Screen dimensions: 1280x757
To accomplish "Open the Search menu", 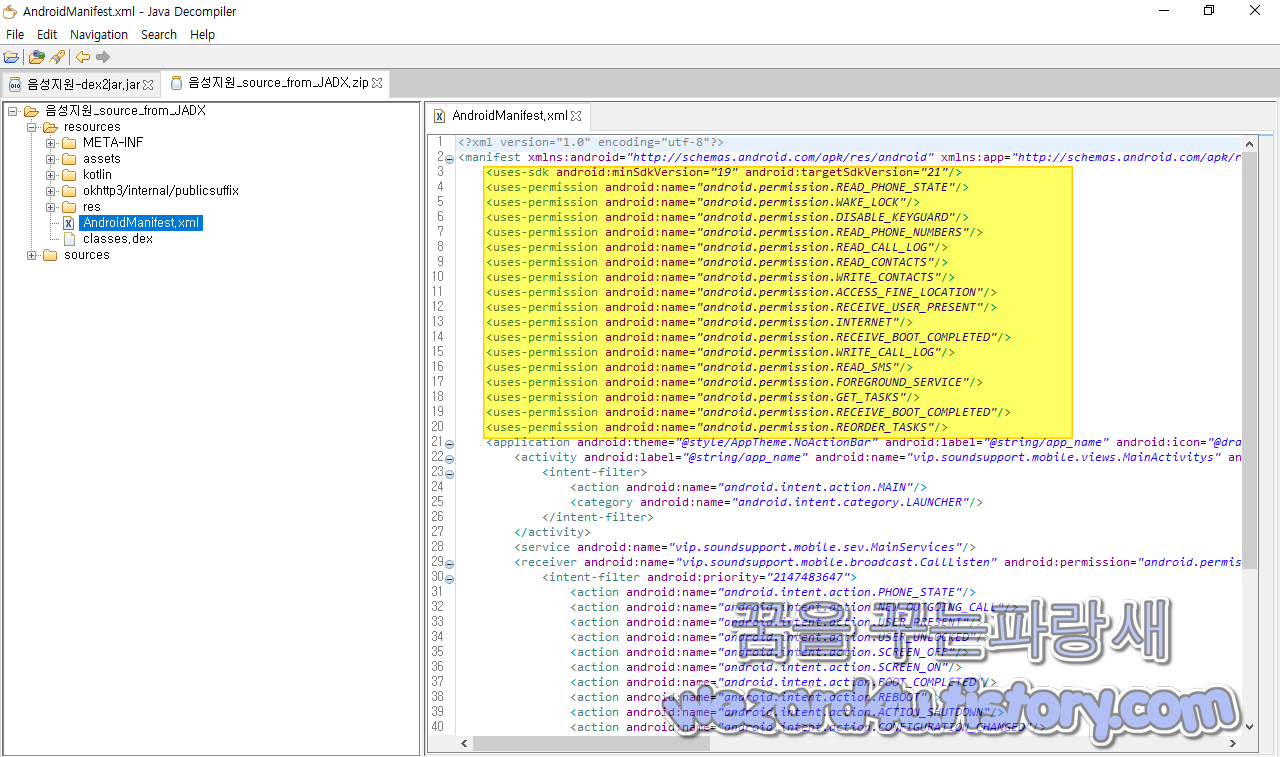I will 159,34.
